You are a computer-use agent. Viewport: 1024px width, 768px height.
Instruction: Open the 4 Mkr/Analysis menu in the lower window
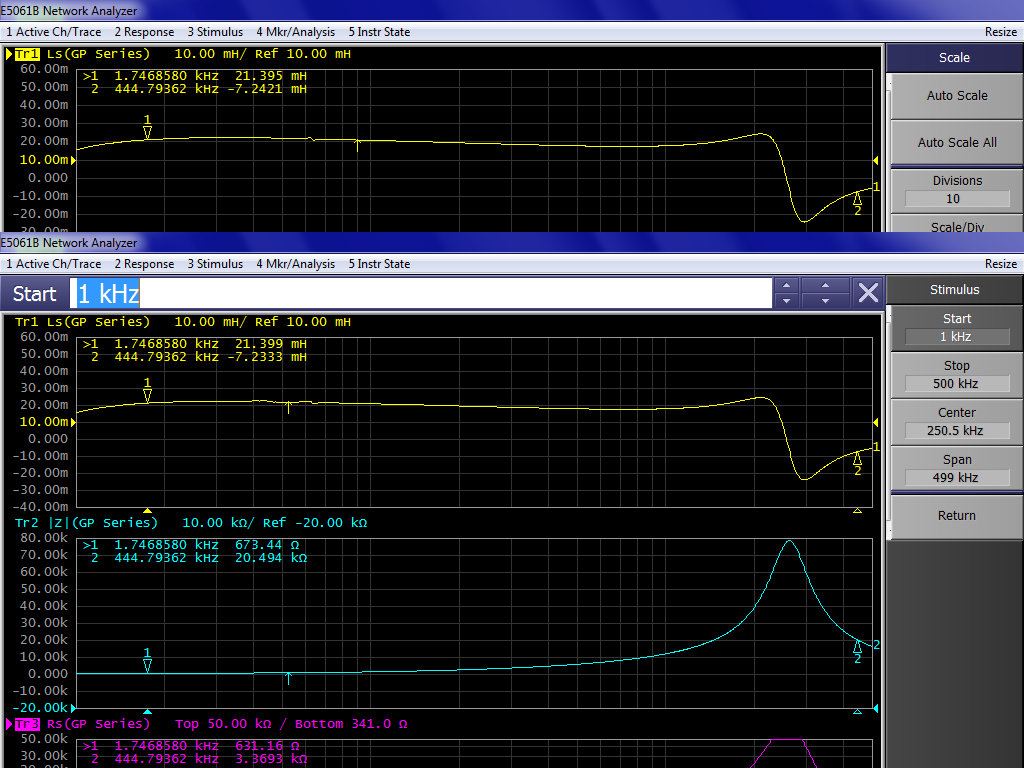295,264
